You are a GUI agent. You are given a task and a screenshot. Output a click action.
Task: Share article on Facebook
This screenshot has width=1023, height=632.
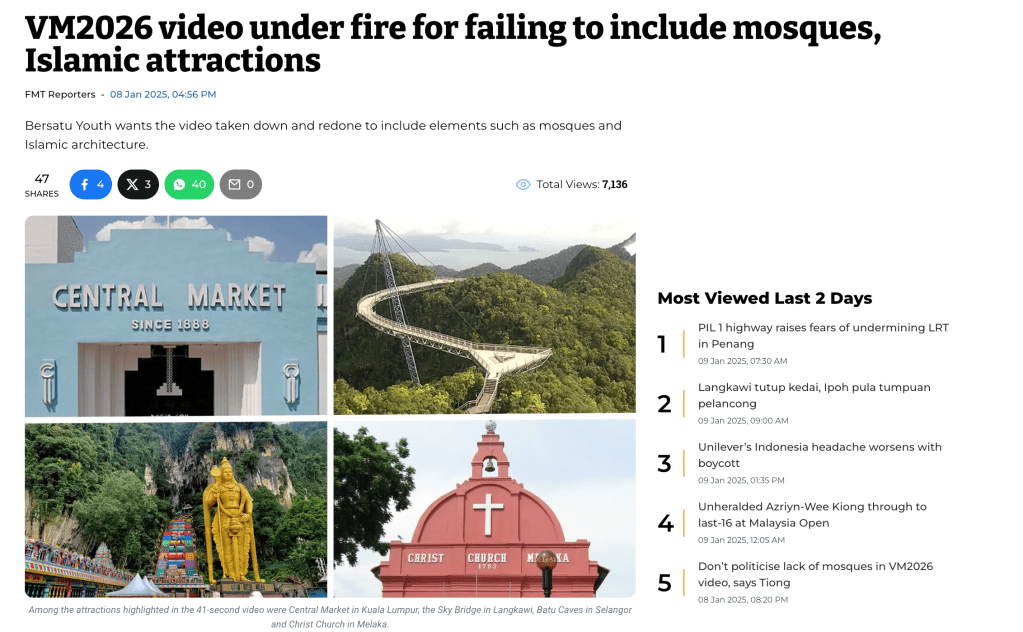[91, 185]
